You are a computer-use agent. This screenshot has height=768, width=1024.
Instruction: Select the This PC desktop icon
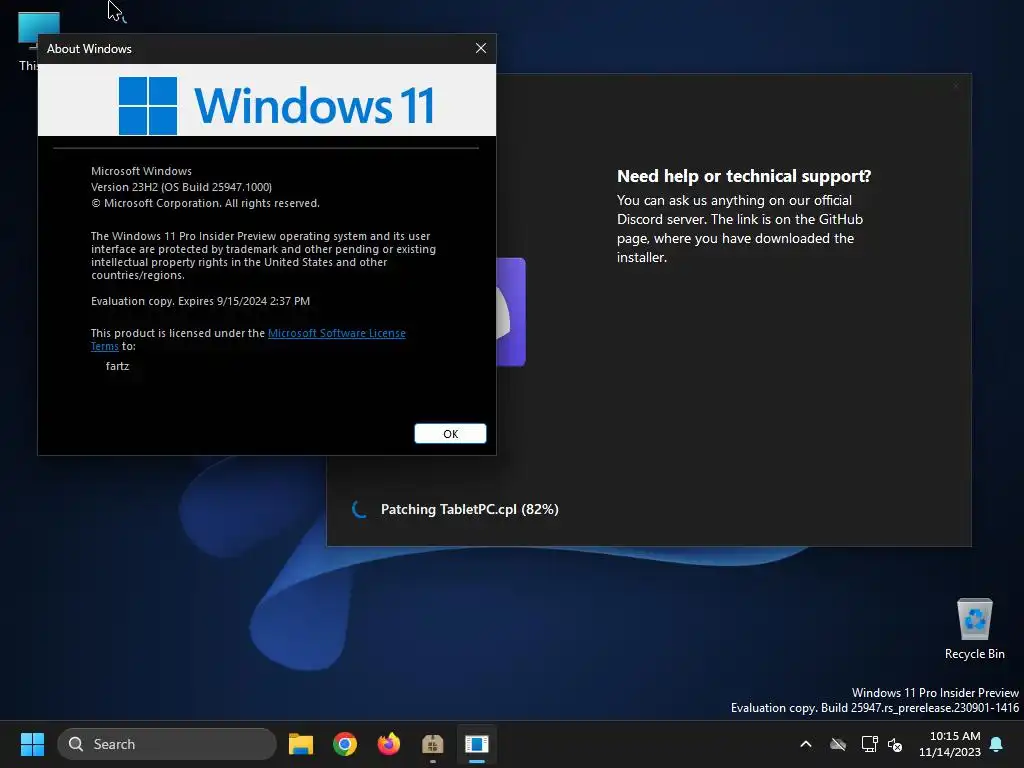click(29, 40)
